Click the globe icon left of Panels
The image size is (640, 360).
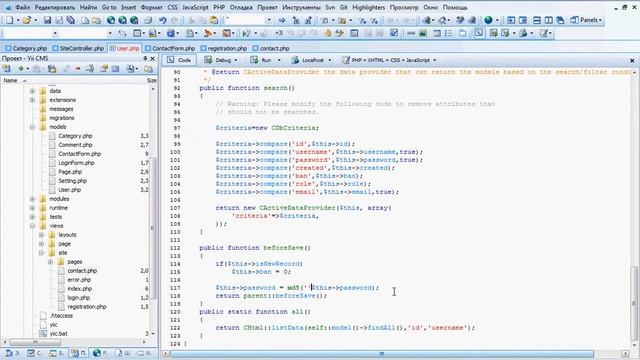click(x=488, y=20)
